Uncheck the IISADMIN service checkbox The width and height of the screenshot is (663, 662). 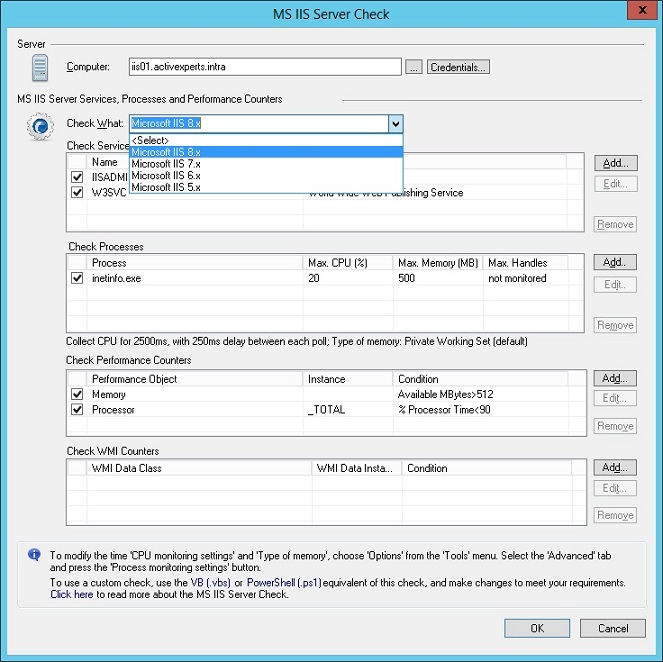[77, 177]
